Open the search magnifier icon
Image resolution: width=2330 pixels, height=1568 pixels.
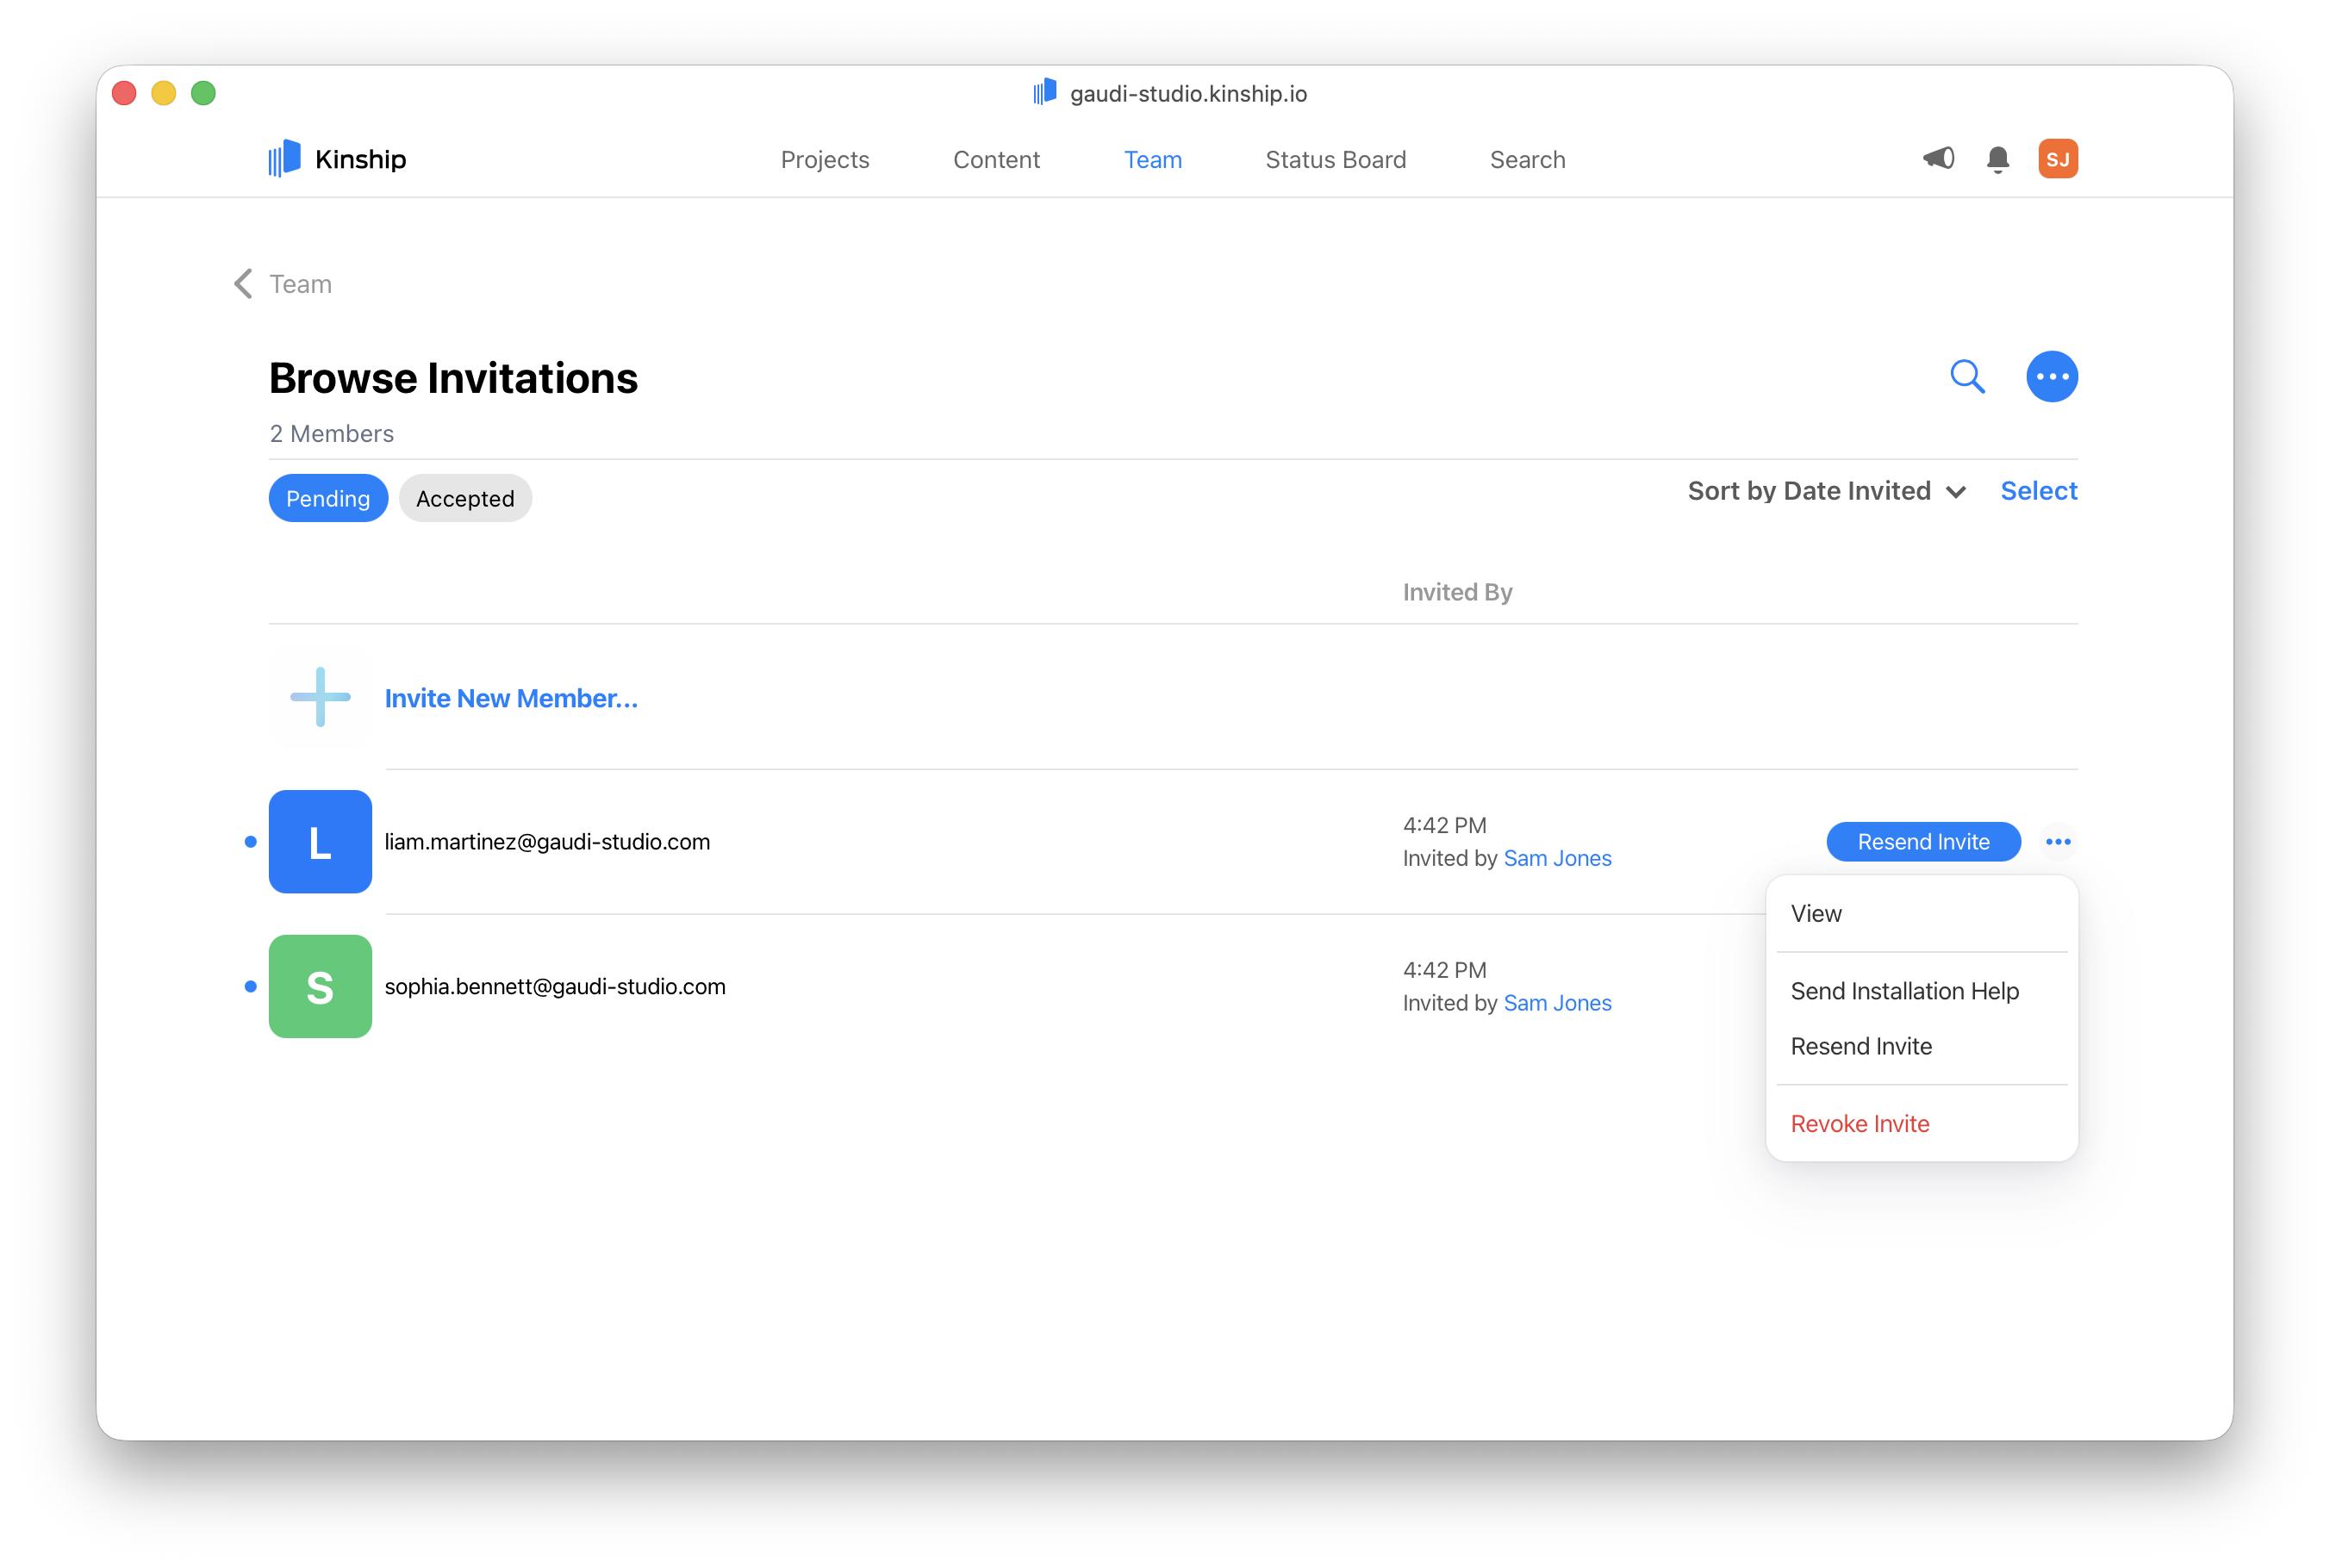[x=1966, y=377]
